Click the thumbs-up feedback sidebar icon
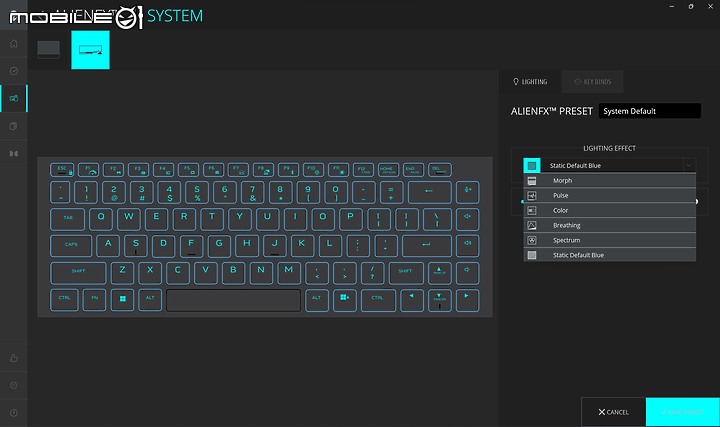The image size is (720, 427). (14, 358)
